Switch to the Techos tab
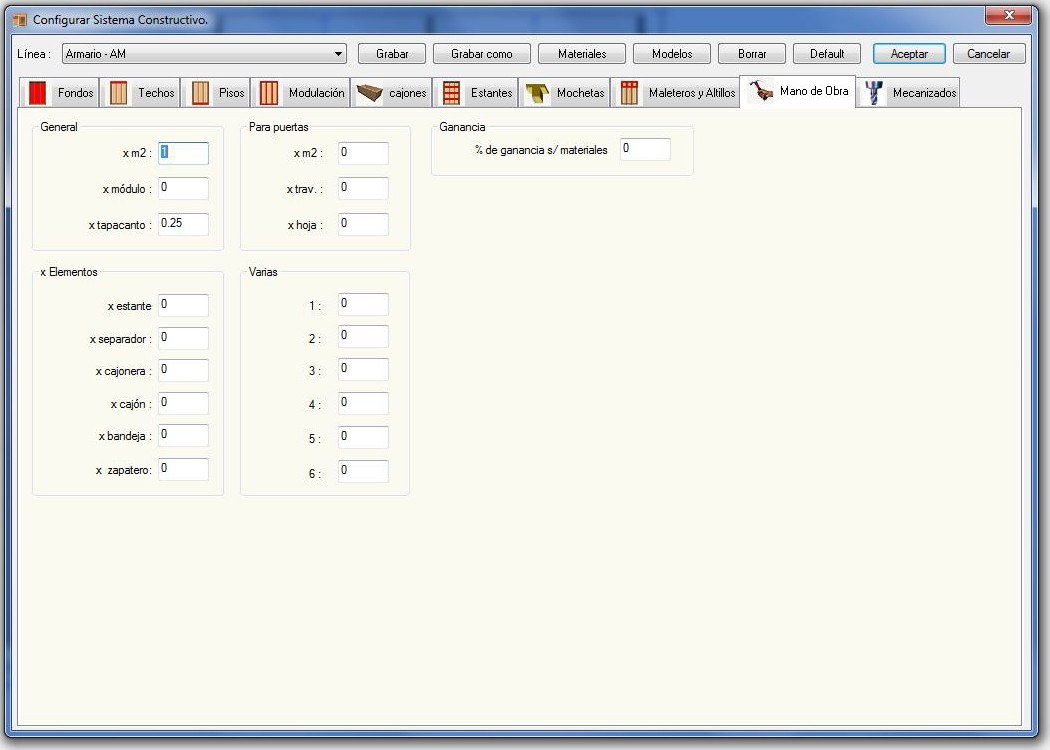This screenshot has height=750, width=1050. click(x=141, y=93)
